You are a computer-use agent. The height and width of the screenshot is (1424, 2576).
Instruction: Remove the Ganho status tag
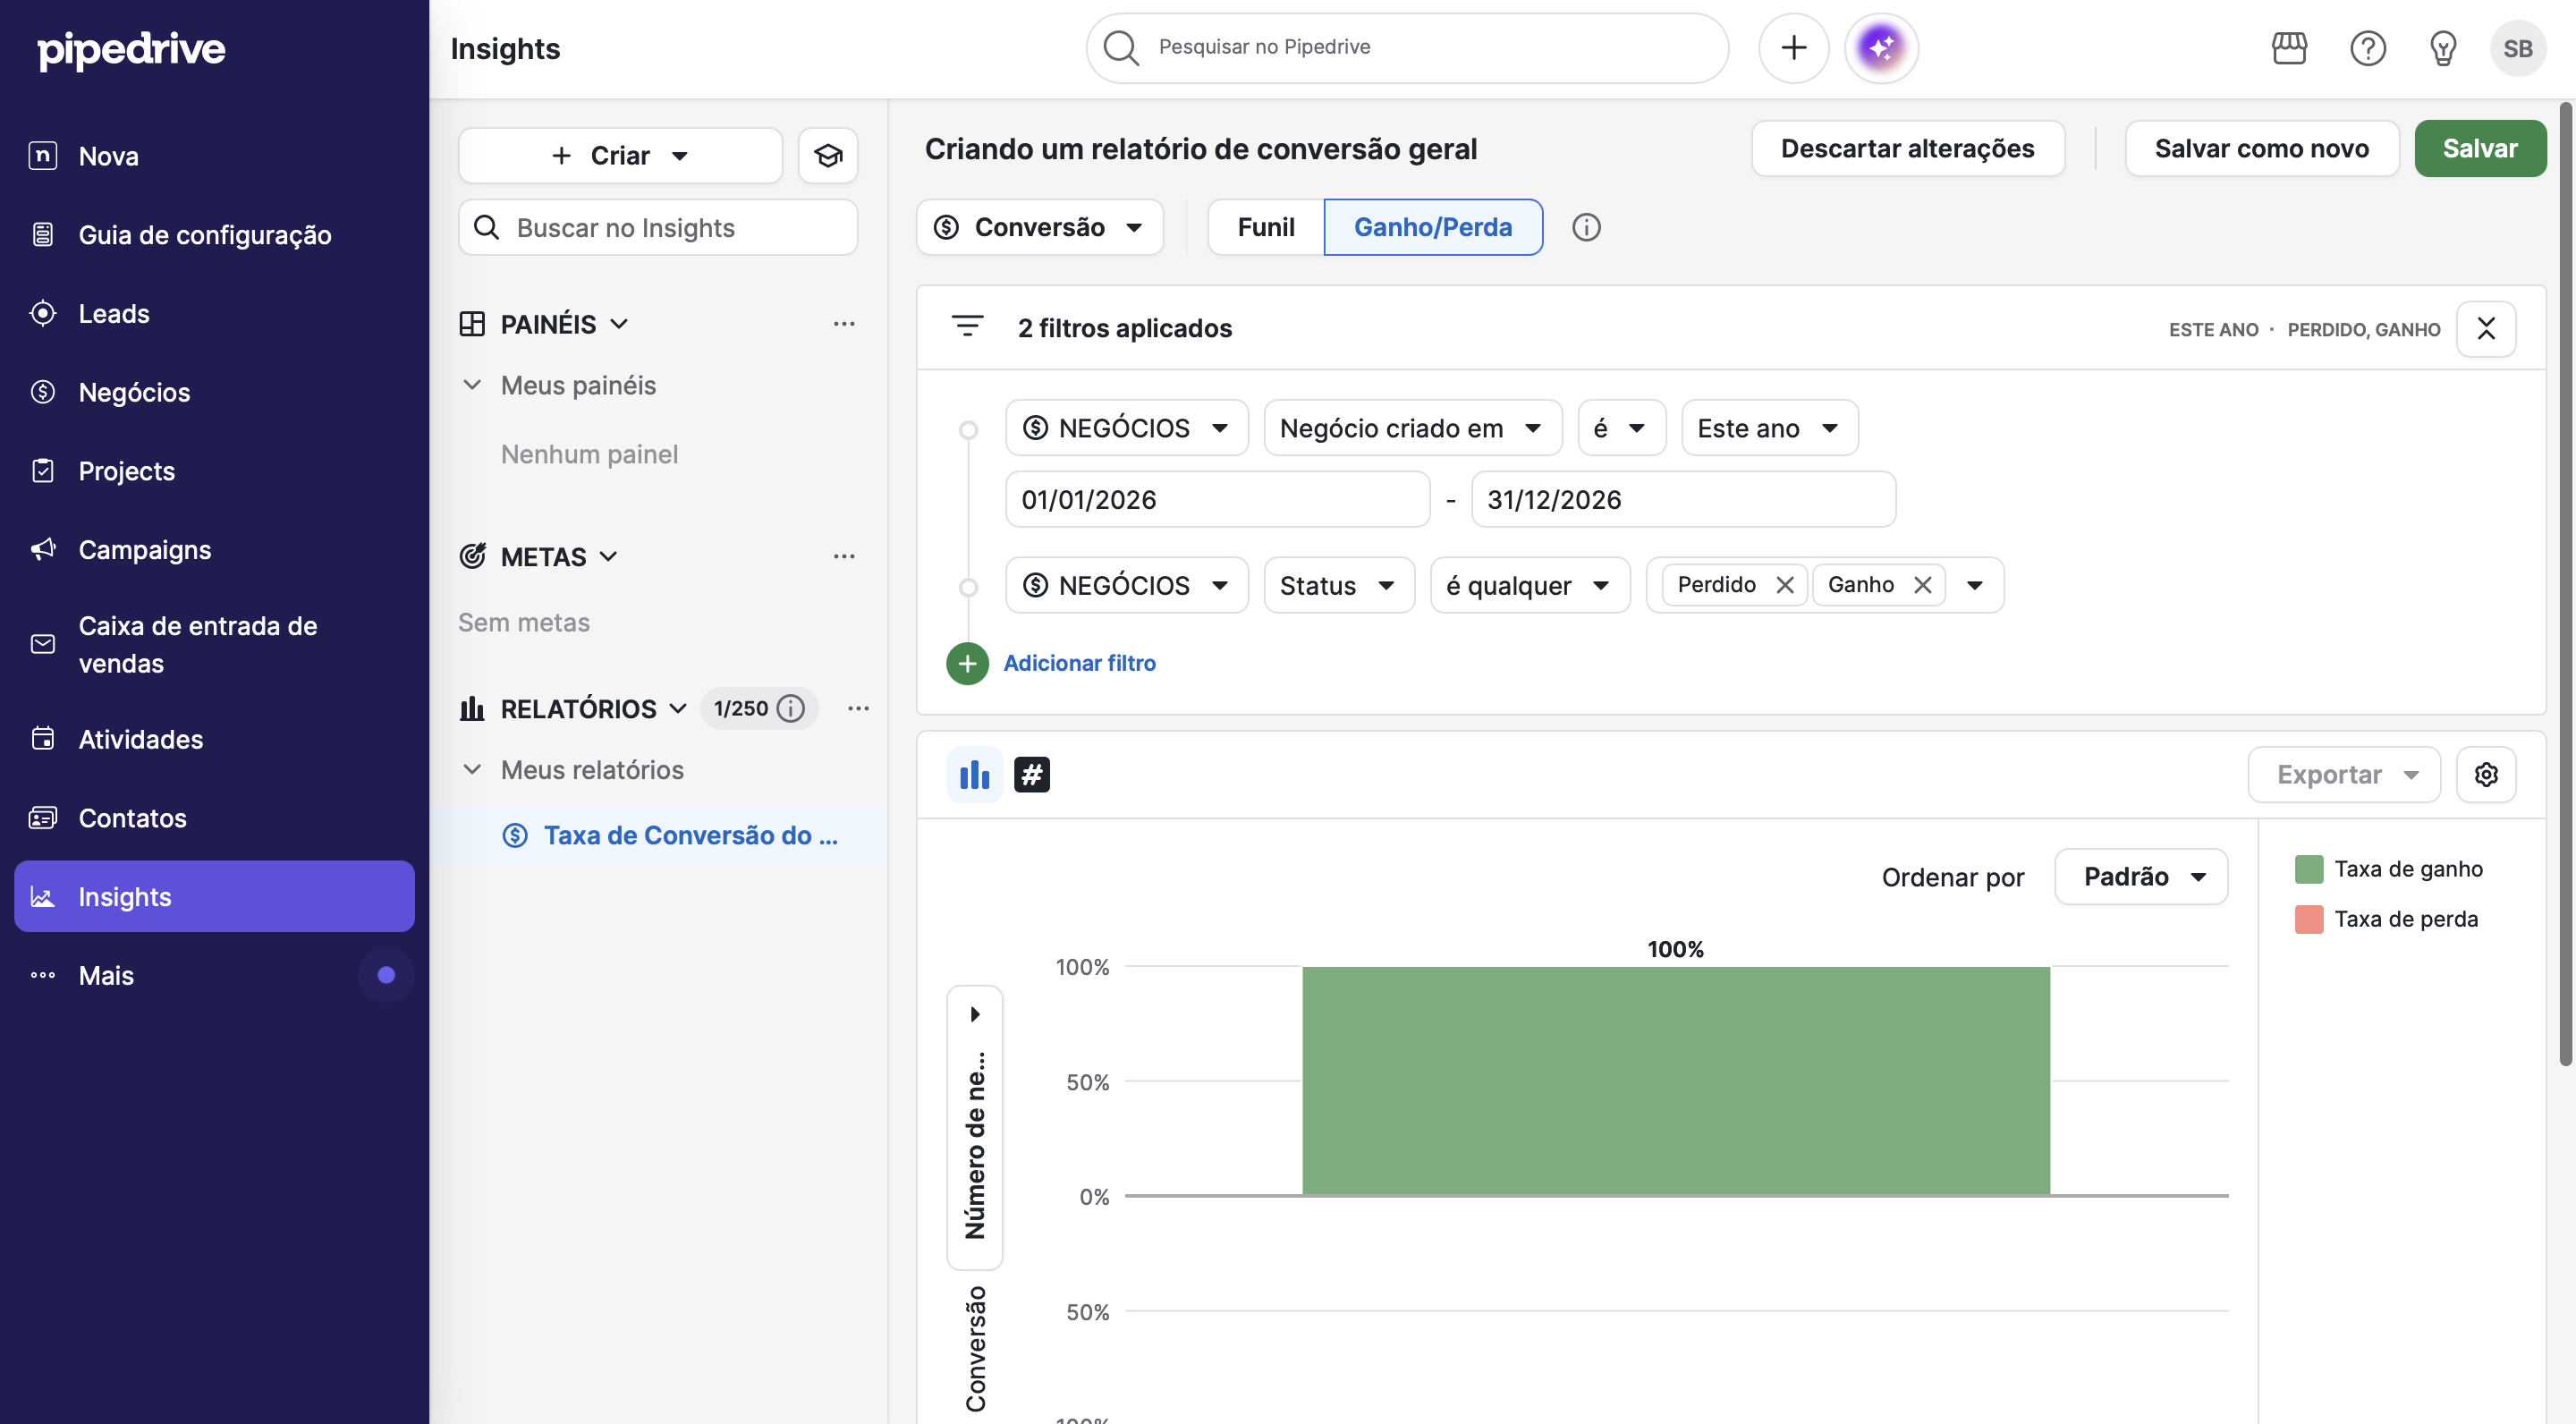pyautogui.click(x=1922, y=585)
